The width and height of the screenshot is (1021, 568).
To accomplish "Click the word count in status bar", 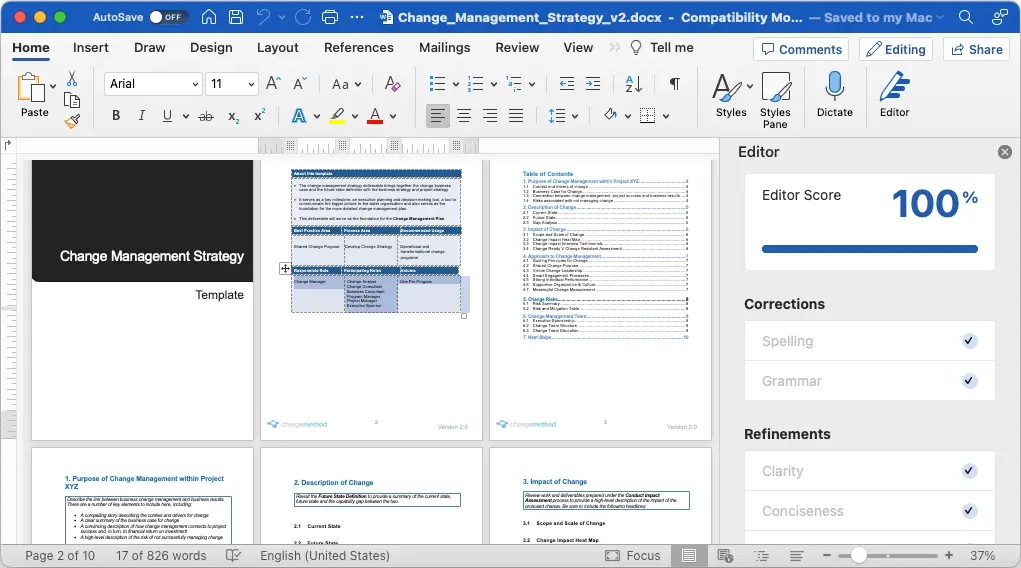I will [161, 556].
